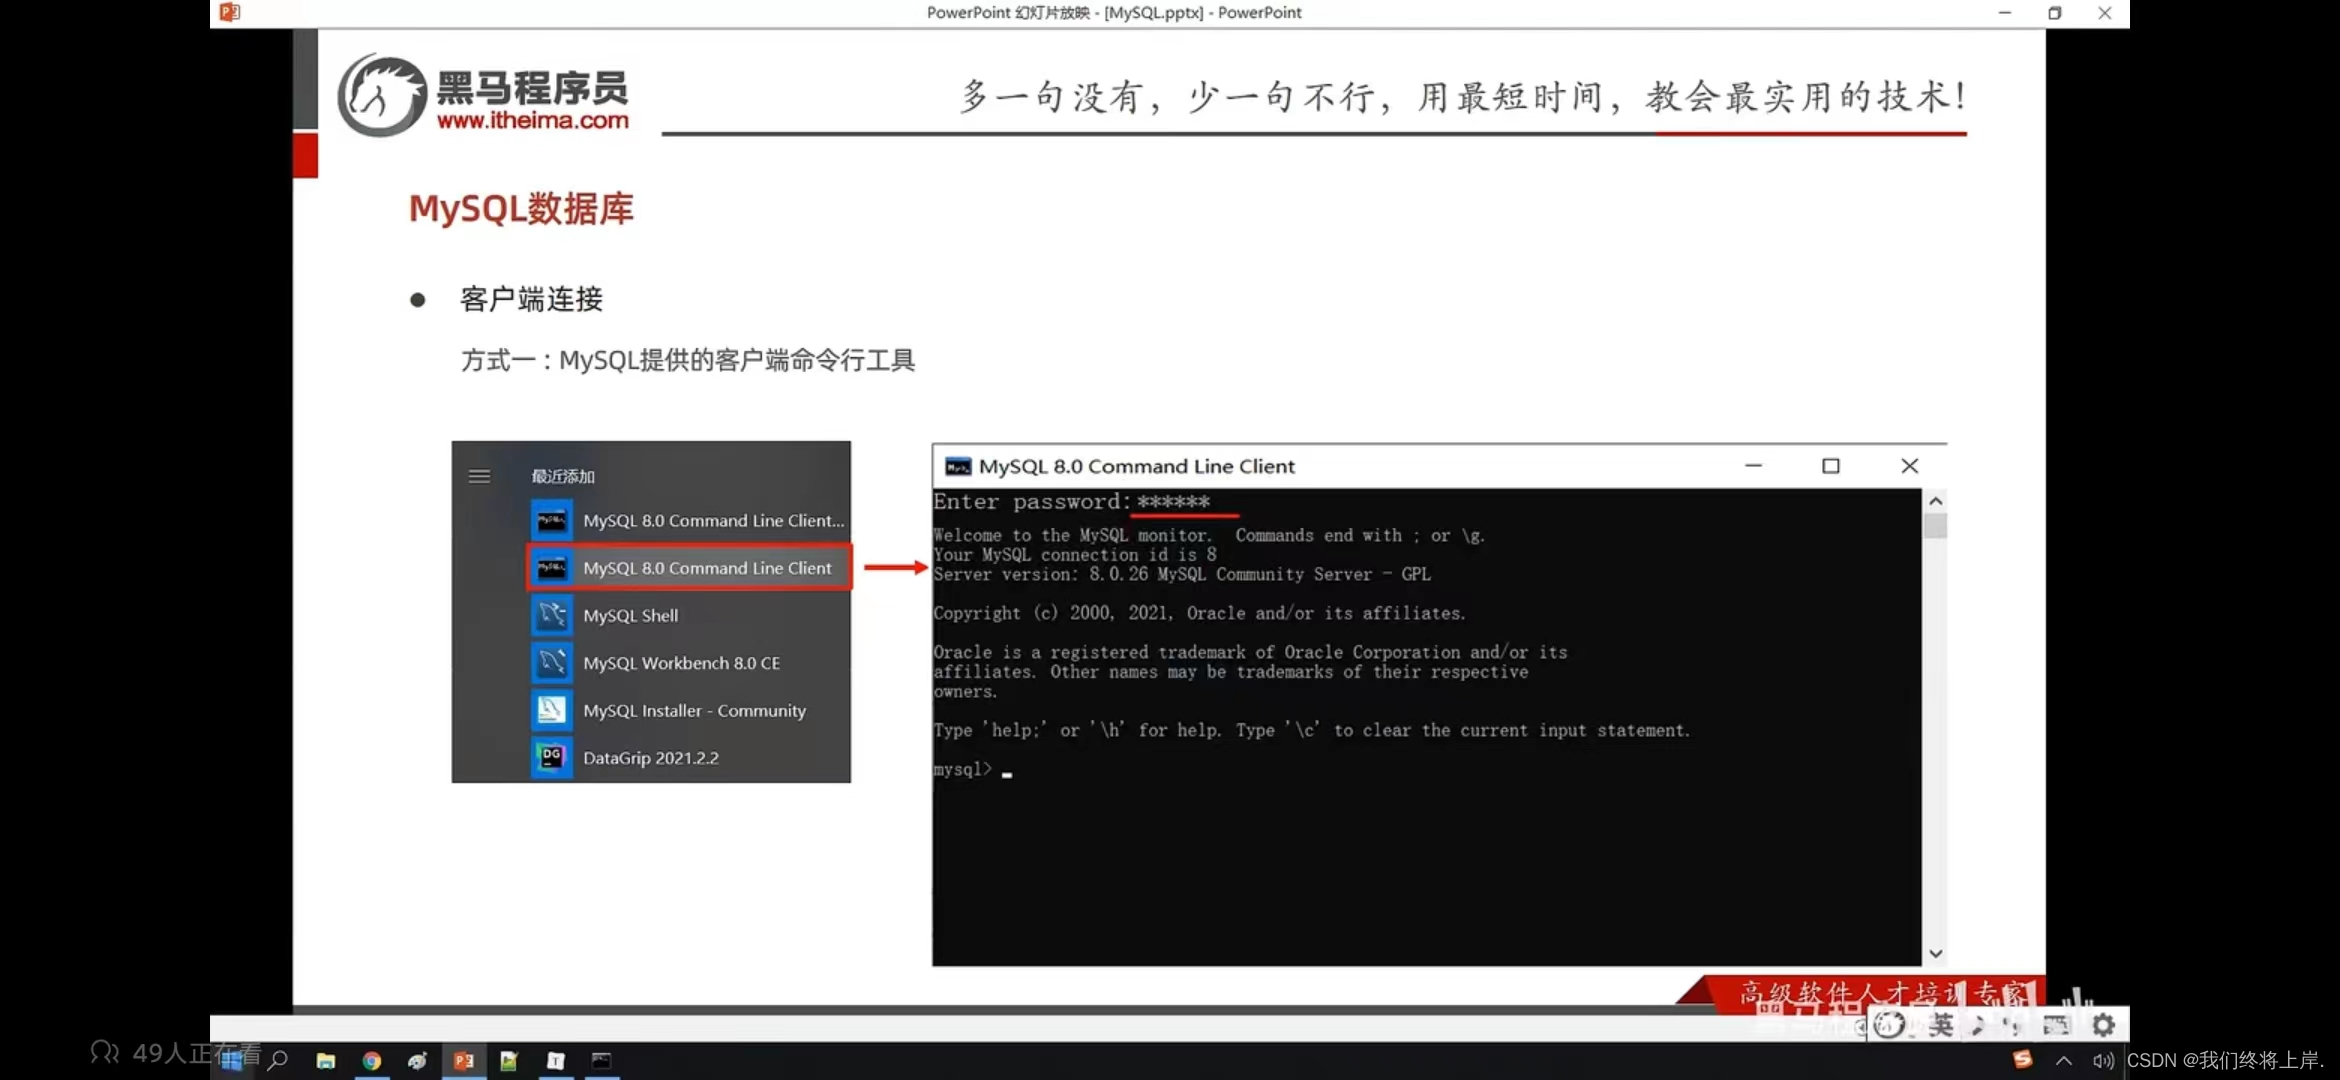Close the PowerPoint slideshow window
The height and width of the screenshot is (1080, 2340).
point(2105,13)
